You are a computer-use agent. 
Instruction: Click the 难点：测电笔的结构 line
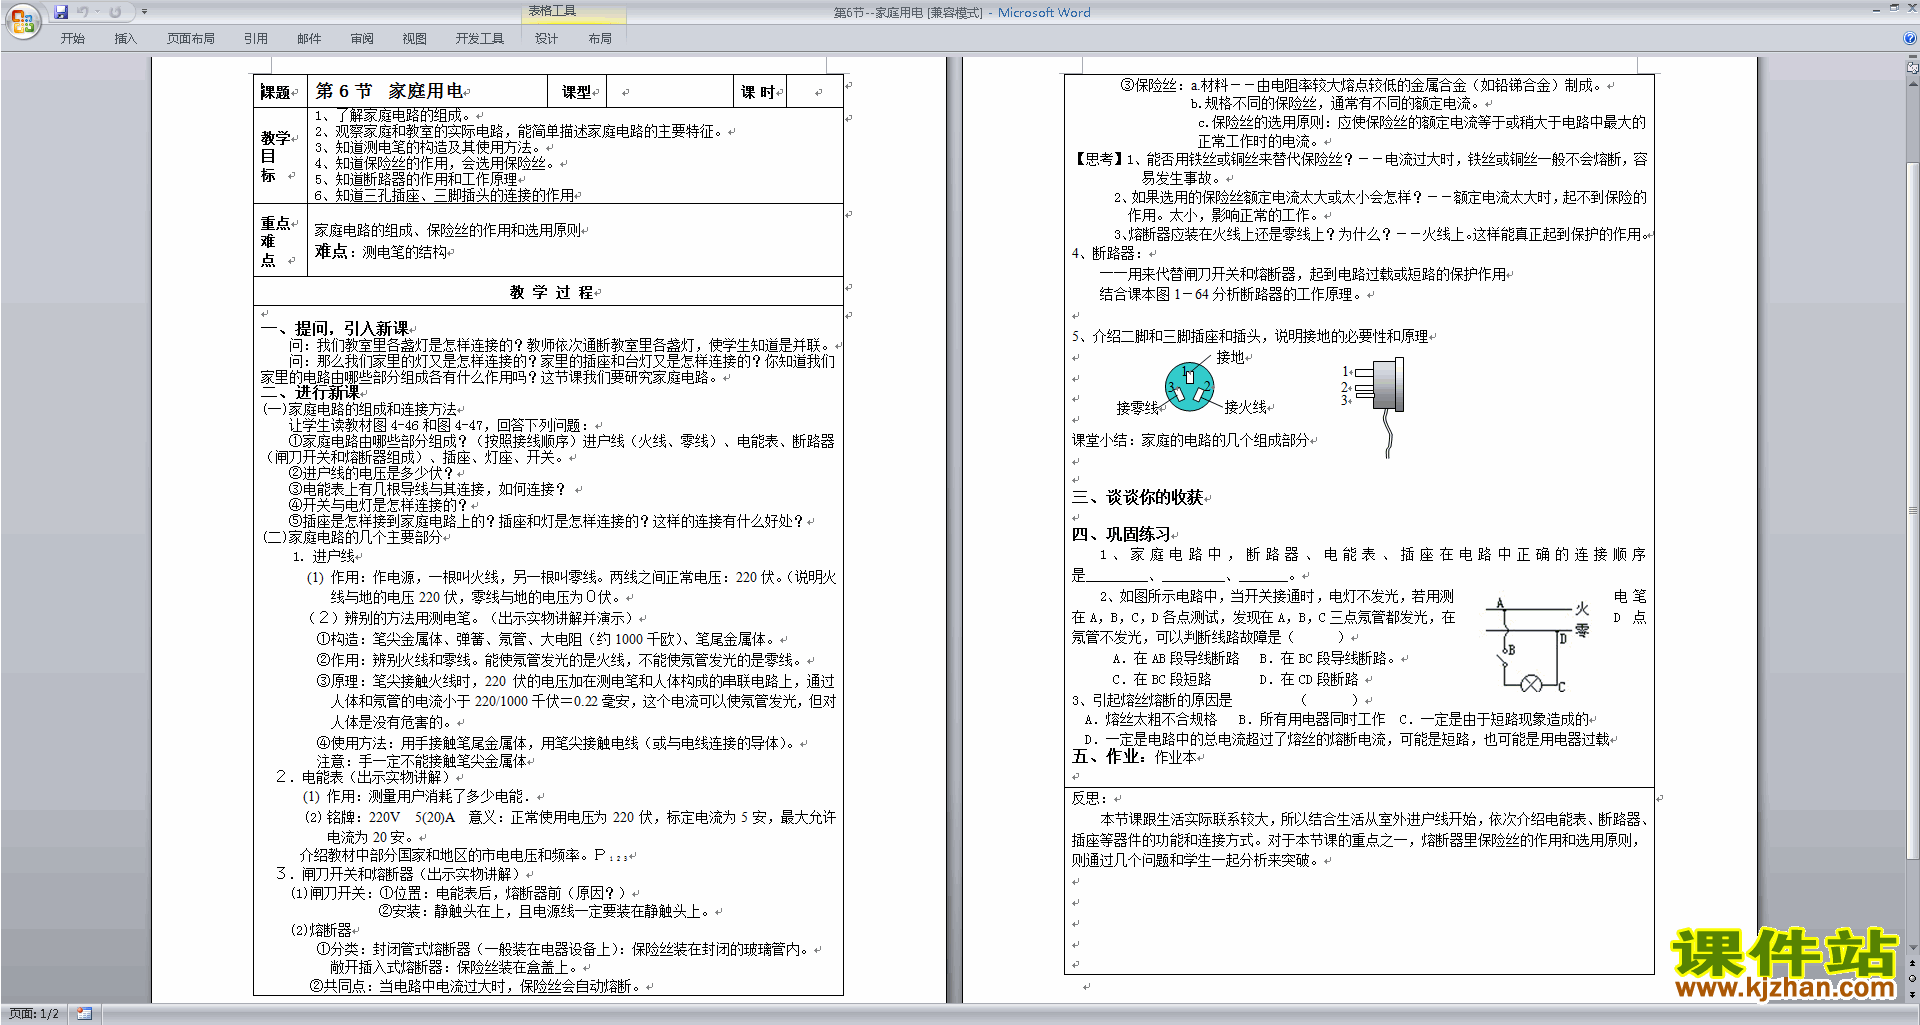(382, 252)
